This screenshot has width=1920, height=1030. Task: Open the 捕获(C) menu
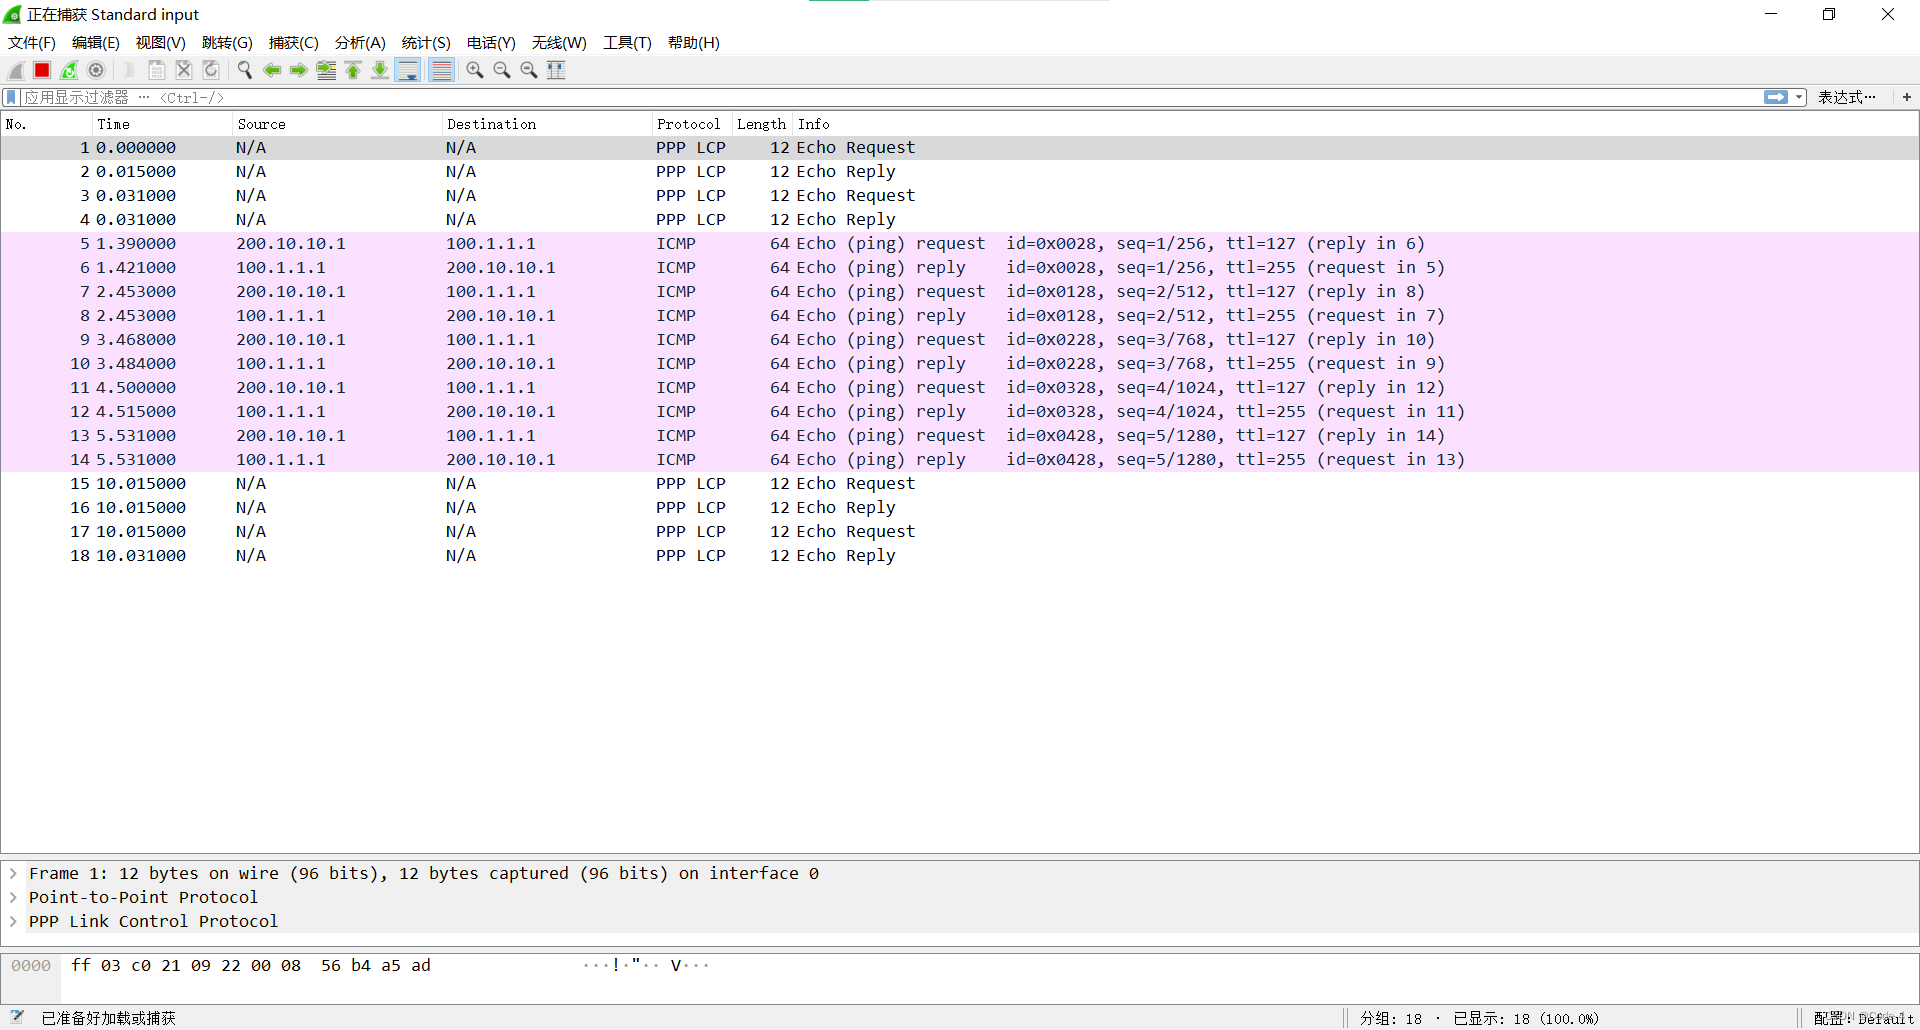click(x=293, y=43)
